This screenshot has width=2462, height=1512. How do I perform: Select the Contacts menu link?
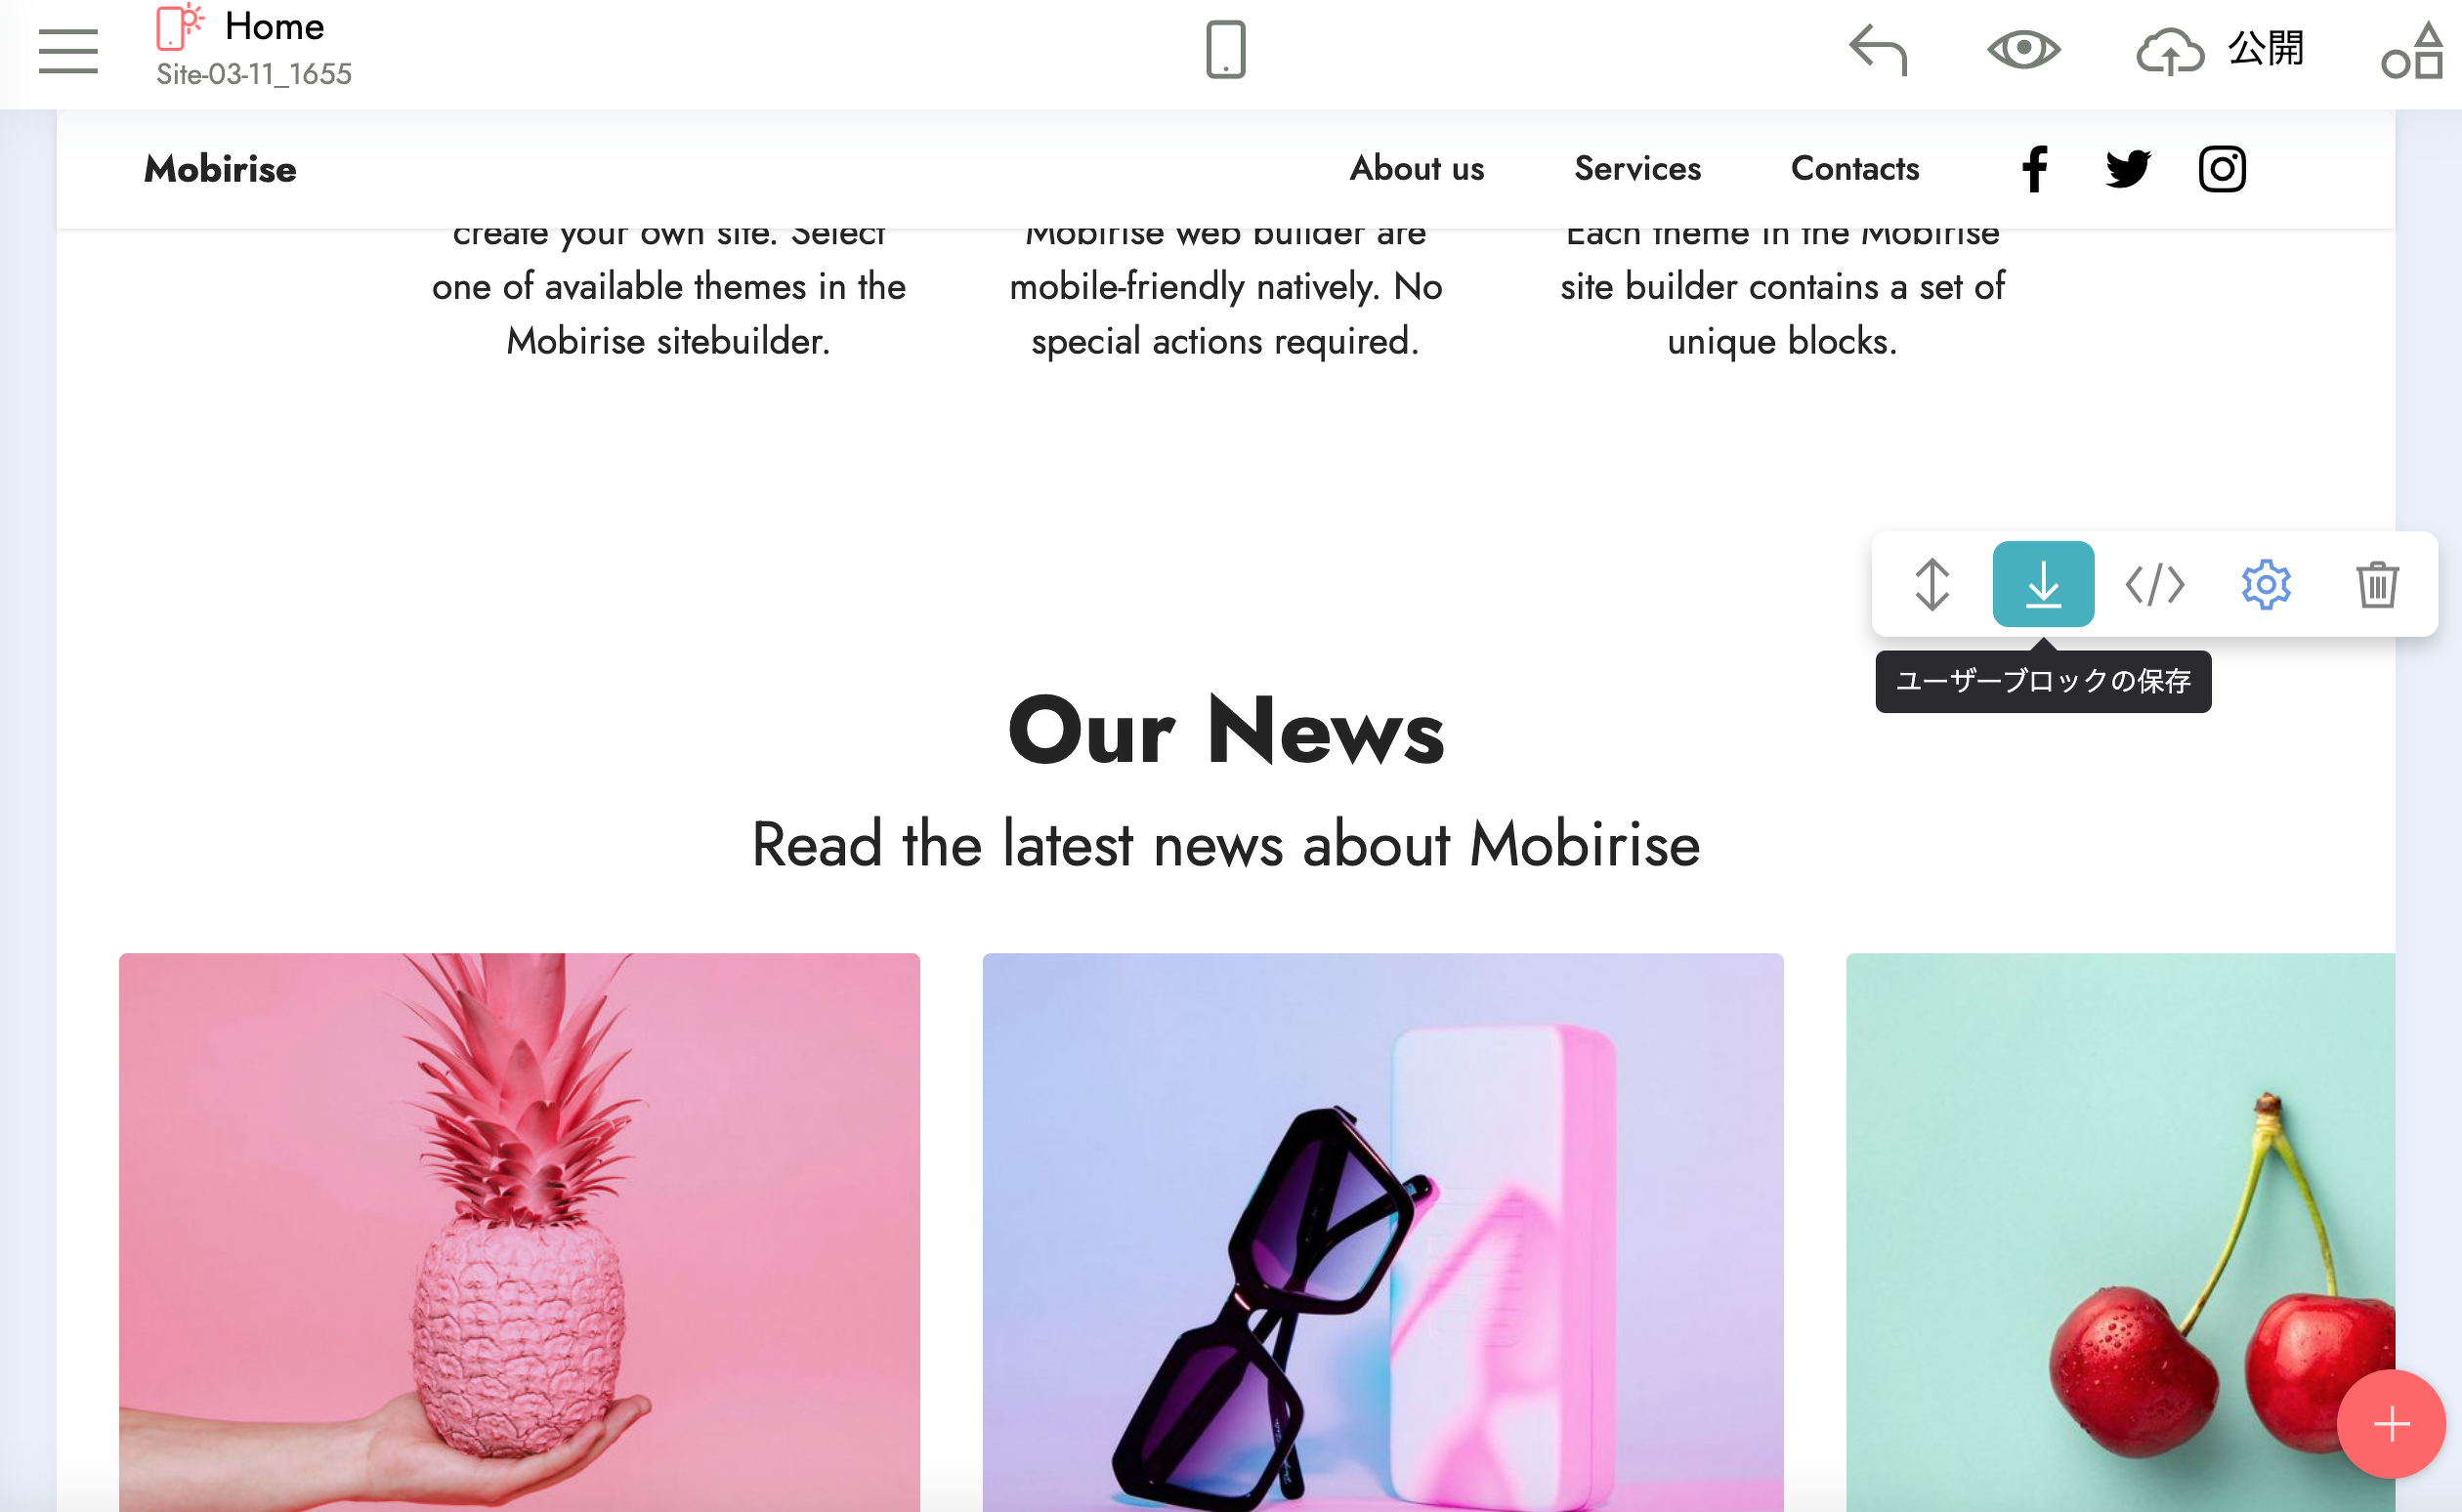(1855, 168)
